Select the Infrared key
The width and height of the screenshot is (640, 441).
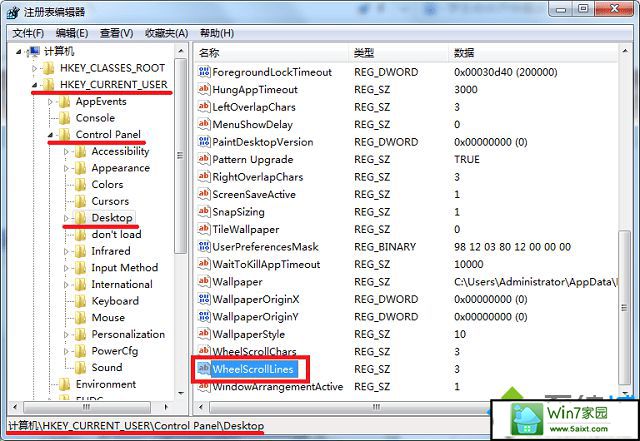[111, 251]
